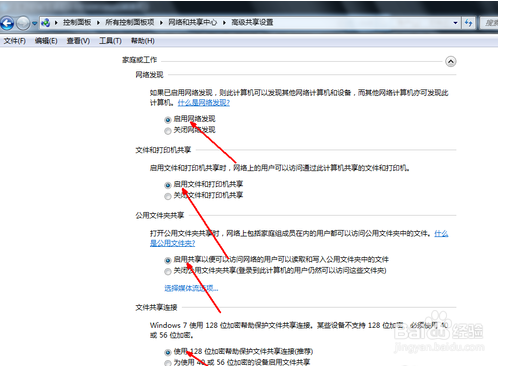Click the Forward navigation arrow button
The width and height of the screenshot is (515, 366).
tap(23, 23)
